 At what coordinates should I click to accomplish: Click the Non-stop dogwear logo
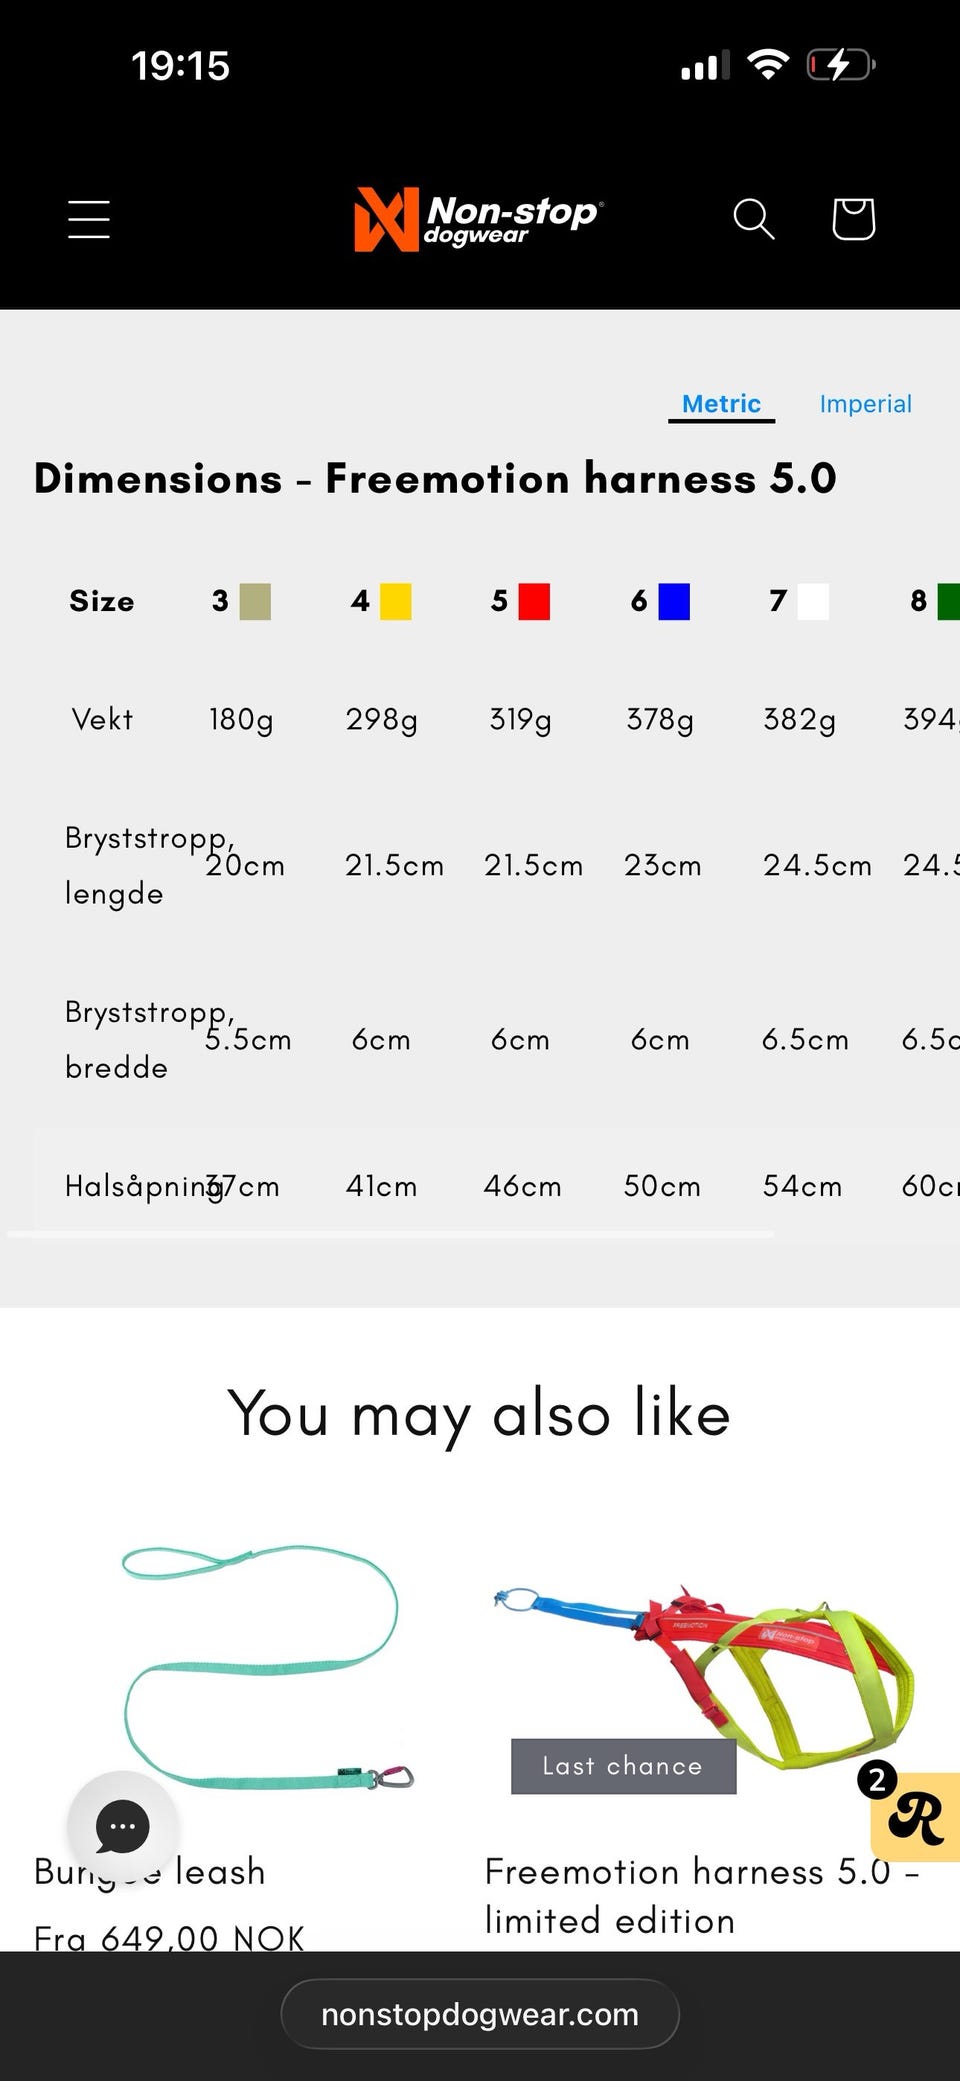(479, 219)
